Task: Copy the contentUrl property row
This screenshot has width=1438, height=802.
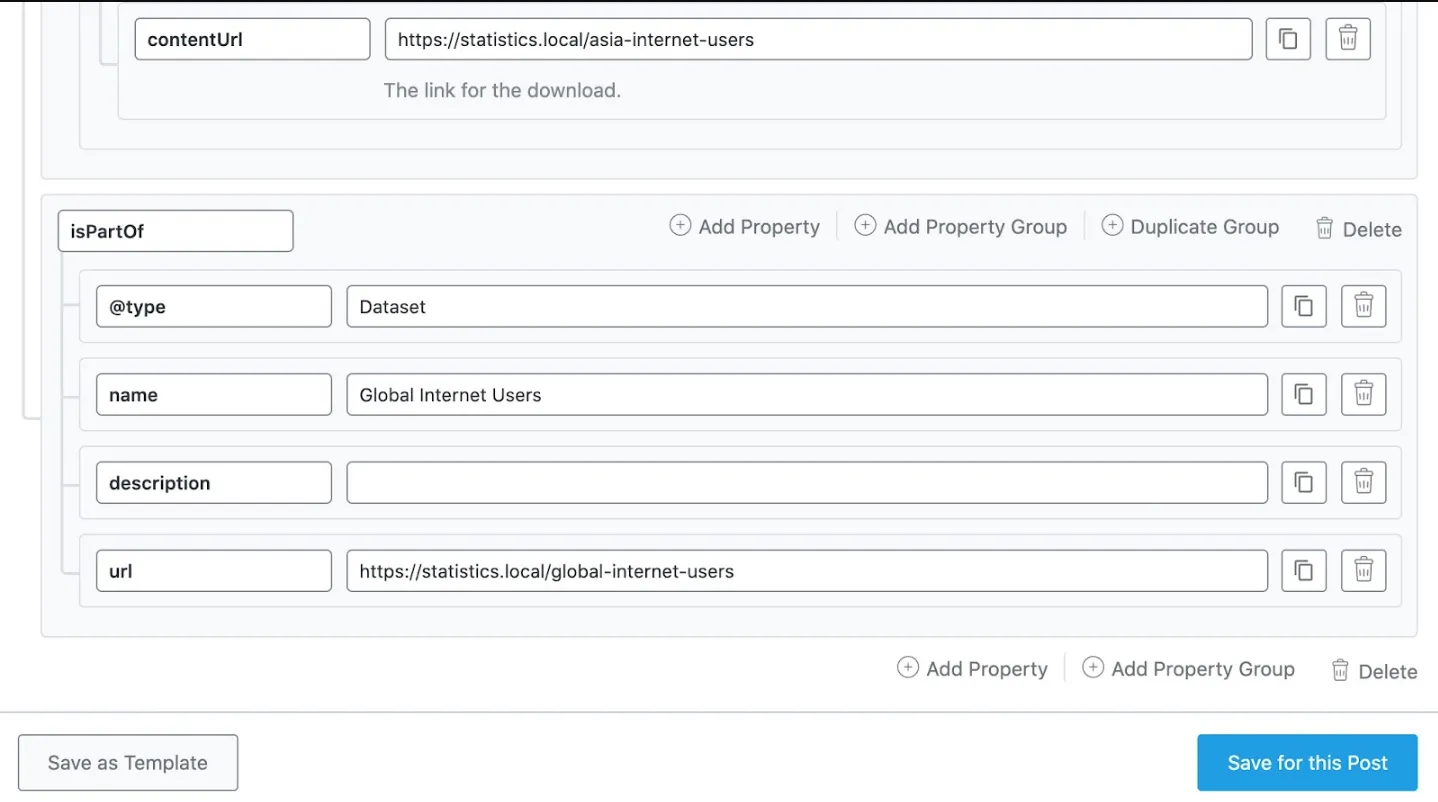Action: tap(1288, 40)
